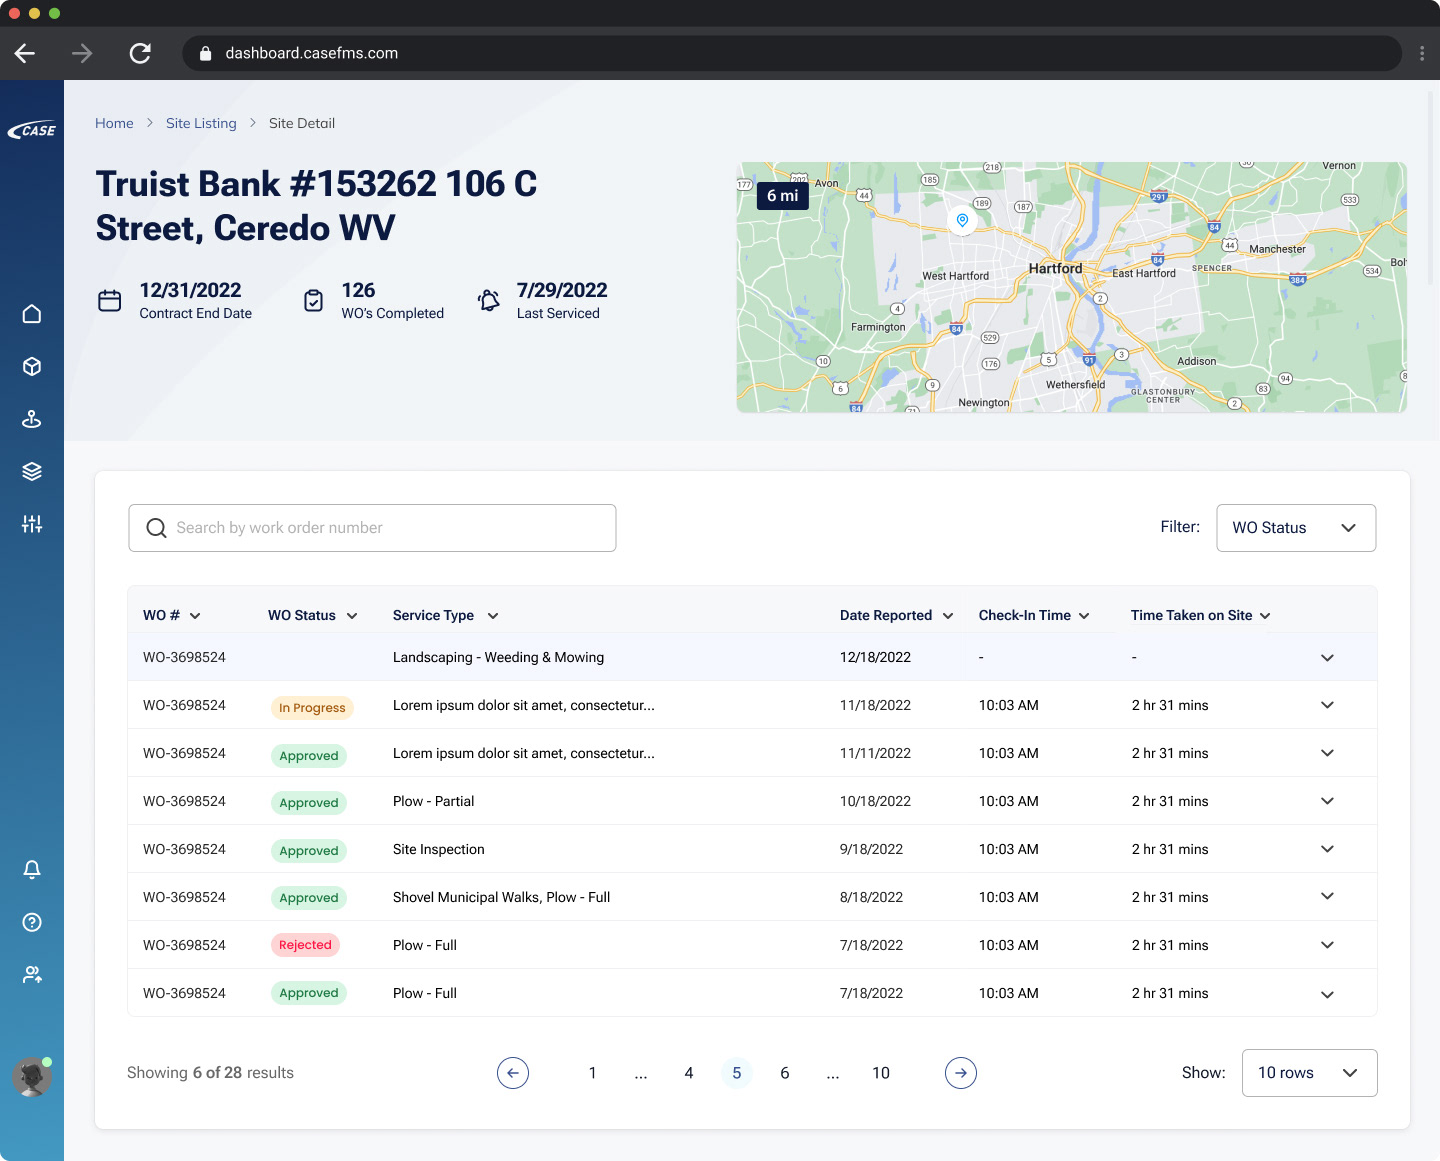
Task: Sort by Date Reported column
Action: [897, 615]
